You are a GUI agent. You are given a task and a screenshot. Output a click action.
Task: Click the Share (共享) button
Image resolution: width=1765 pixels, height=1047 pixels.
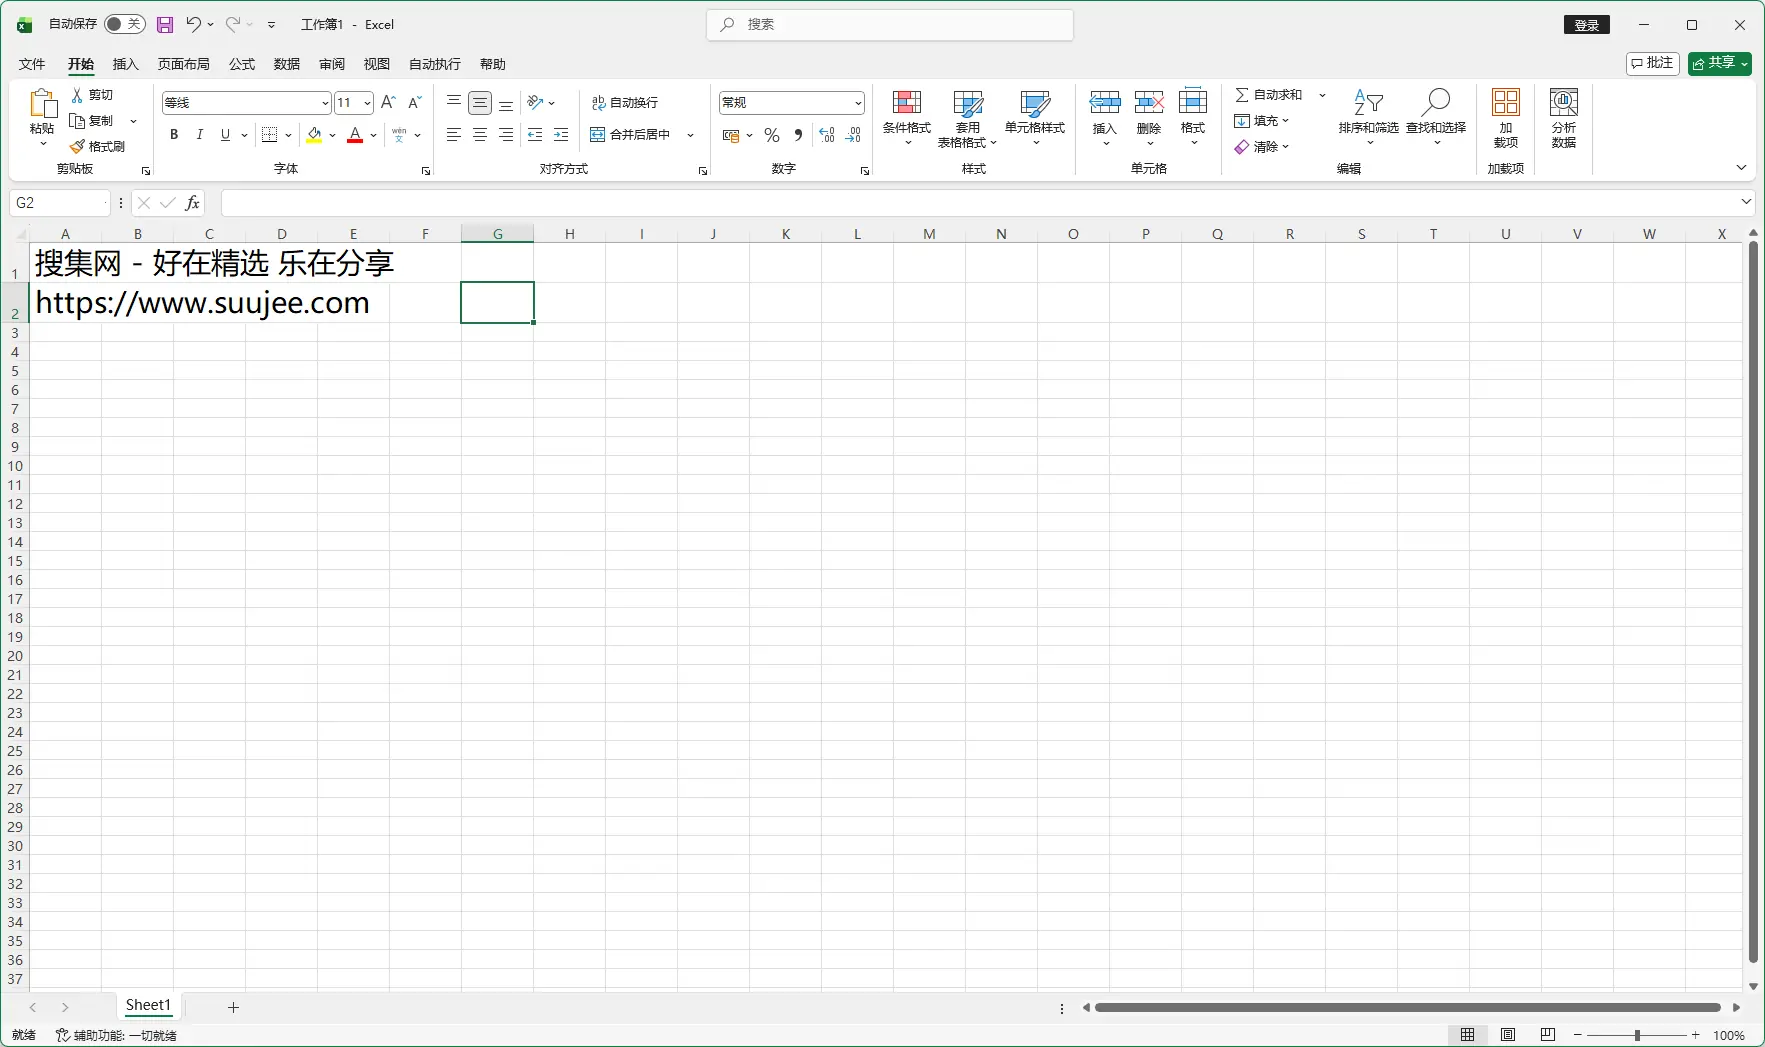tap(1718, 63)
